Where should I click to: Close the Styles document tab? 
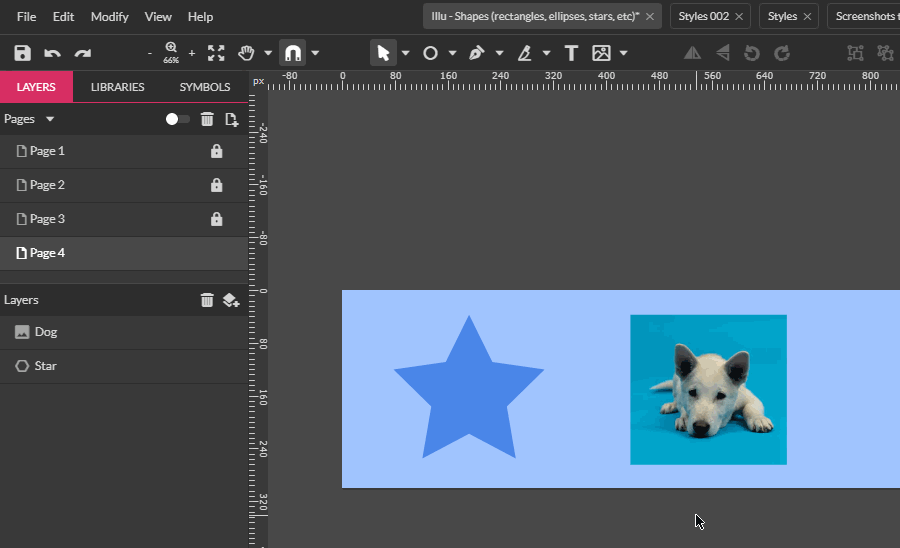[807, 17]
